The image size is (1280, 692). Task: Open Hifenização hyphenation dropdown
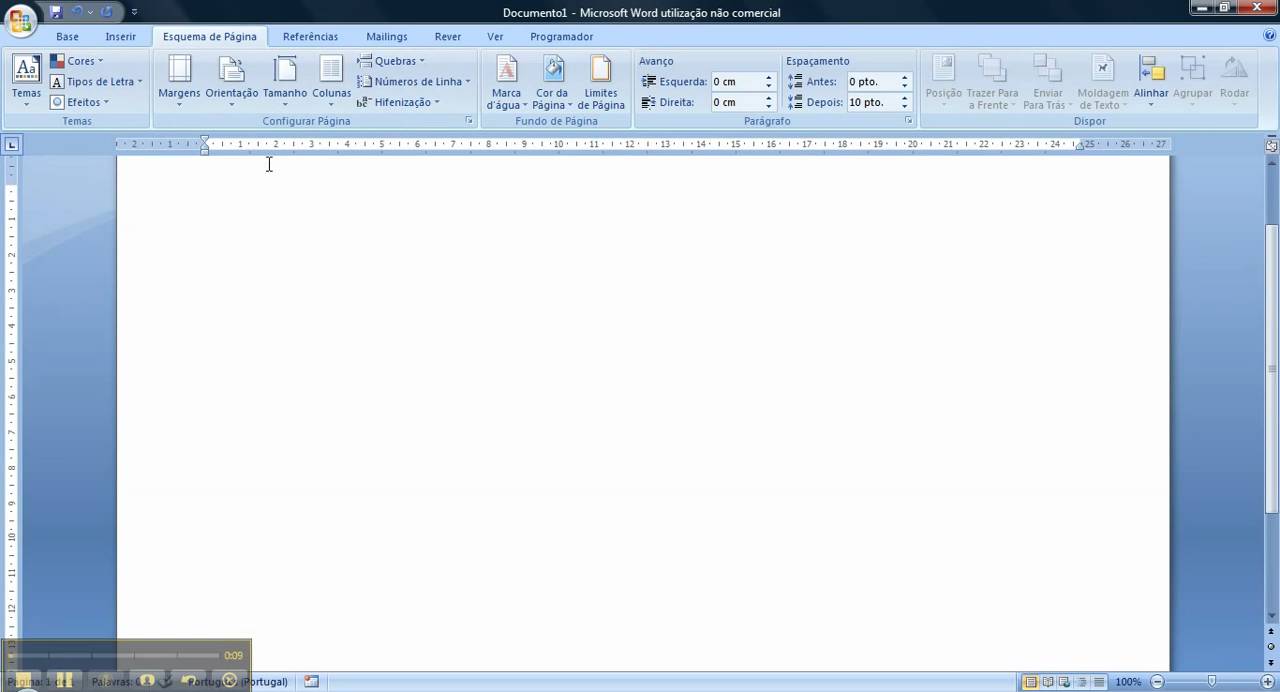point(398,102)
